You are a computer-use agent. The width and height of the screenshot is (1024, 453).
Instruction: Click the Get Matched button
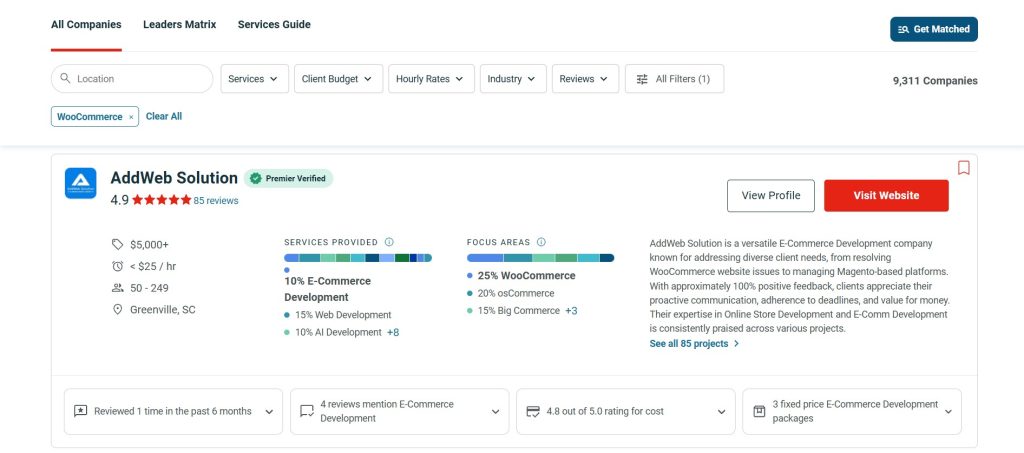934,29
